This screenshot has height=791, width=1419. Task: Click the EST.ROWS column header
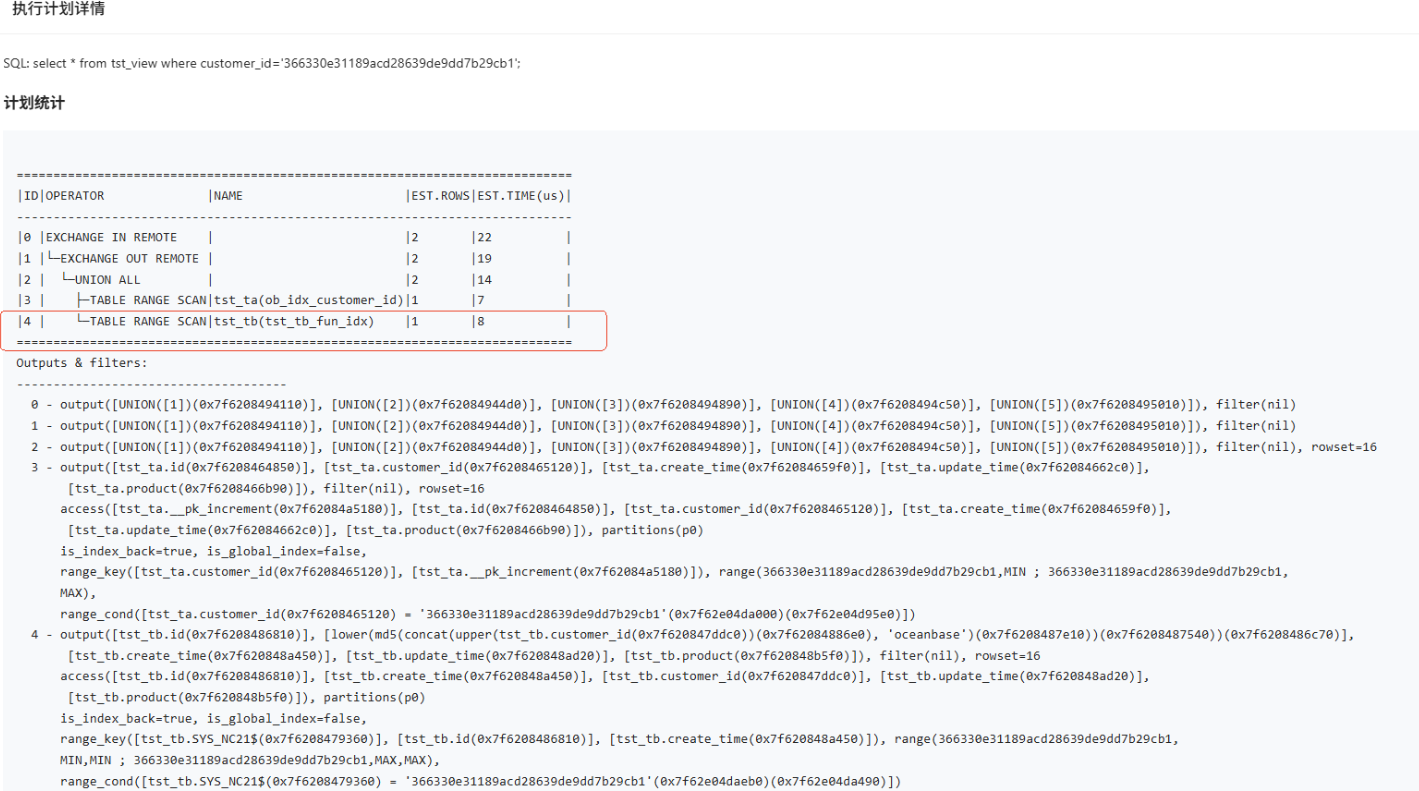[439, 196]
